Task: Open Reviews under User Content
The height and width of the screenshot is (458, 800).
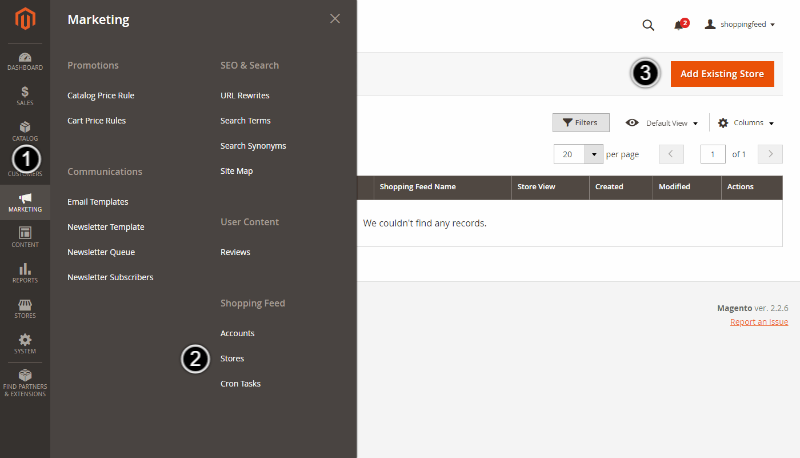Action: [235, 252]
